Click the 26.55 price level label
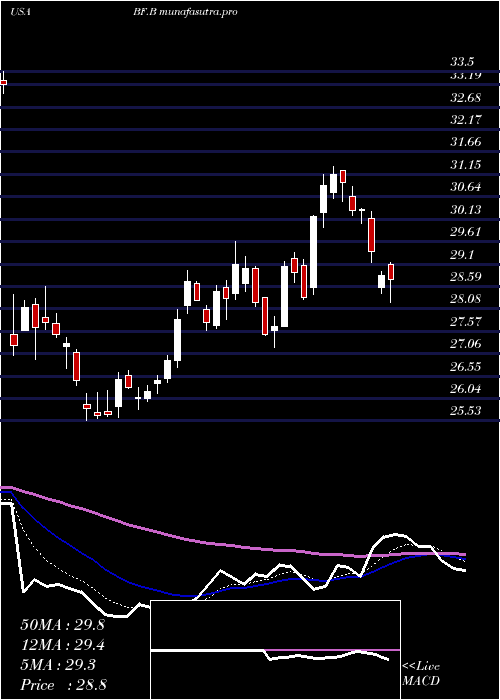Viewport: 500px width, 700px height. (466, 367)
